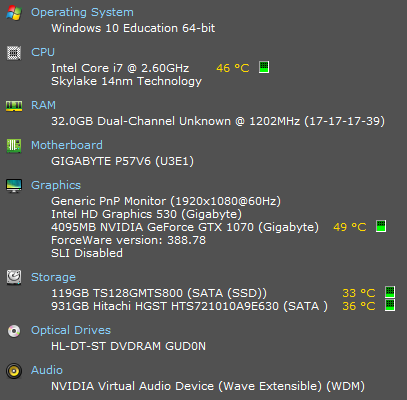Click the monitor Graphics icon
Viewport: 407px width, 400px height.
coord(14,186)
